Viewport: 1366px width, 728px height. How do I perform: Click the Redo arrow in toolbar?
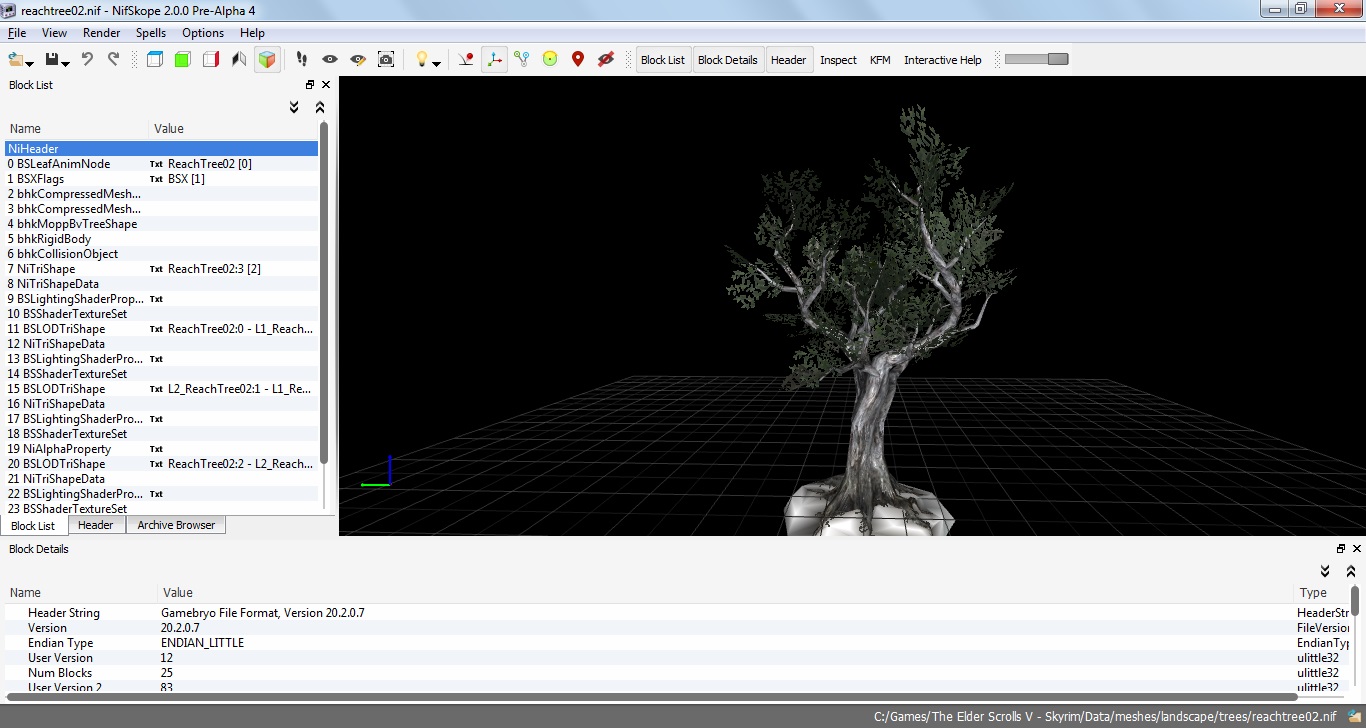click(x=113, y=60)
